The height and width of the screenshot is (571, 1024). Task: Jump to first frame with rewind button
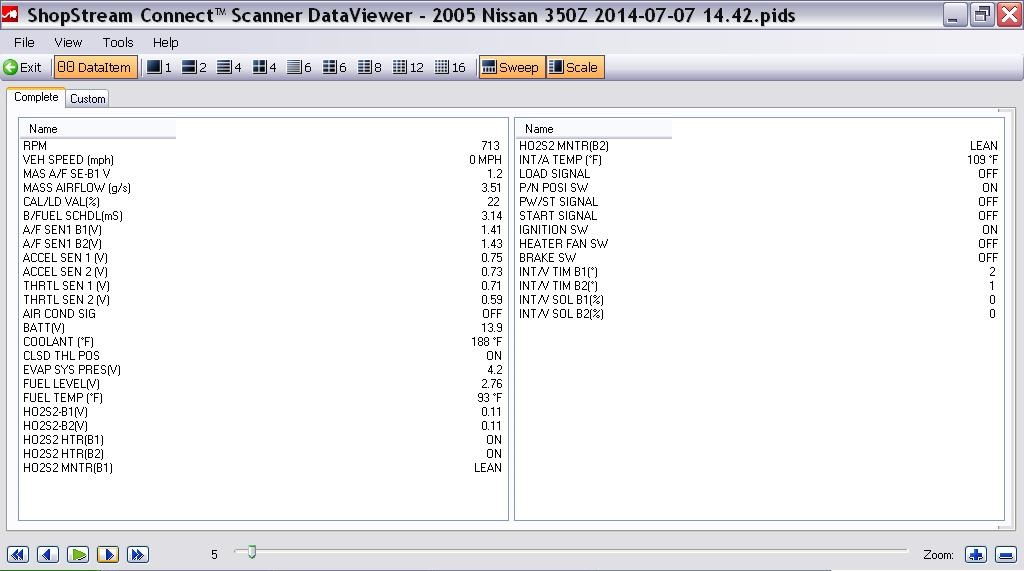click(x=18, y=555)
